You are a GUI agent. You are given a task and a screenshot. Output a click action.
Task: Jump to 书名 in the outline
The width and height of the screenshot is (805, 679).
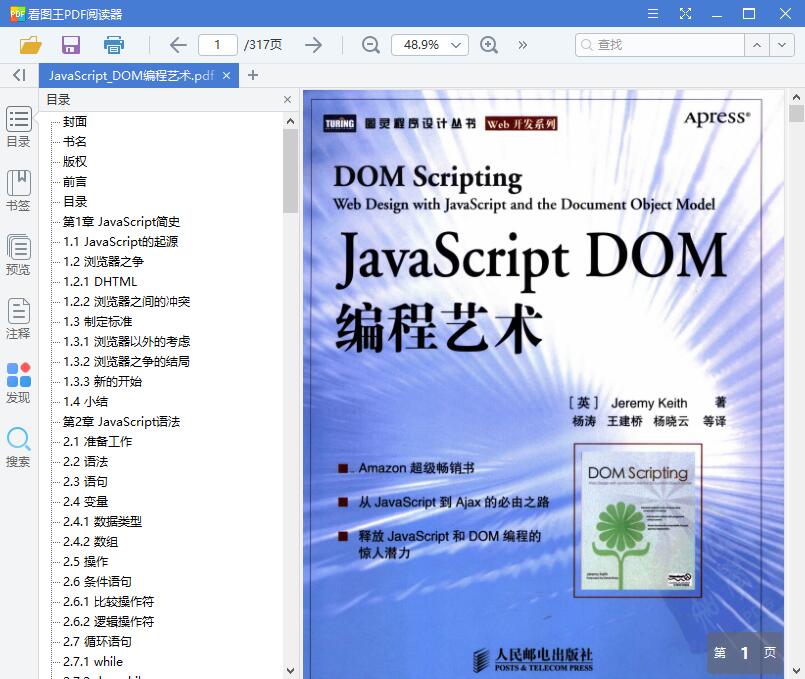tap(75, 142)
